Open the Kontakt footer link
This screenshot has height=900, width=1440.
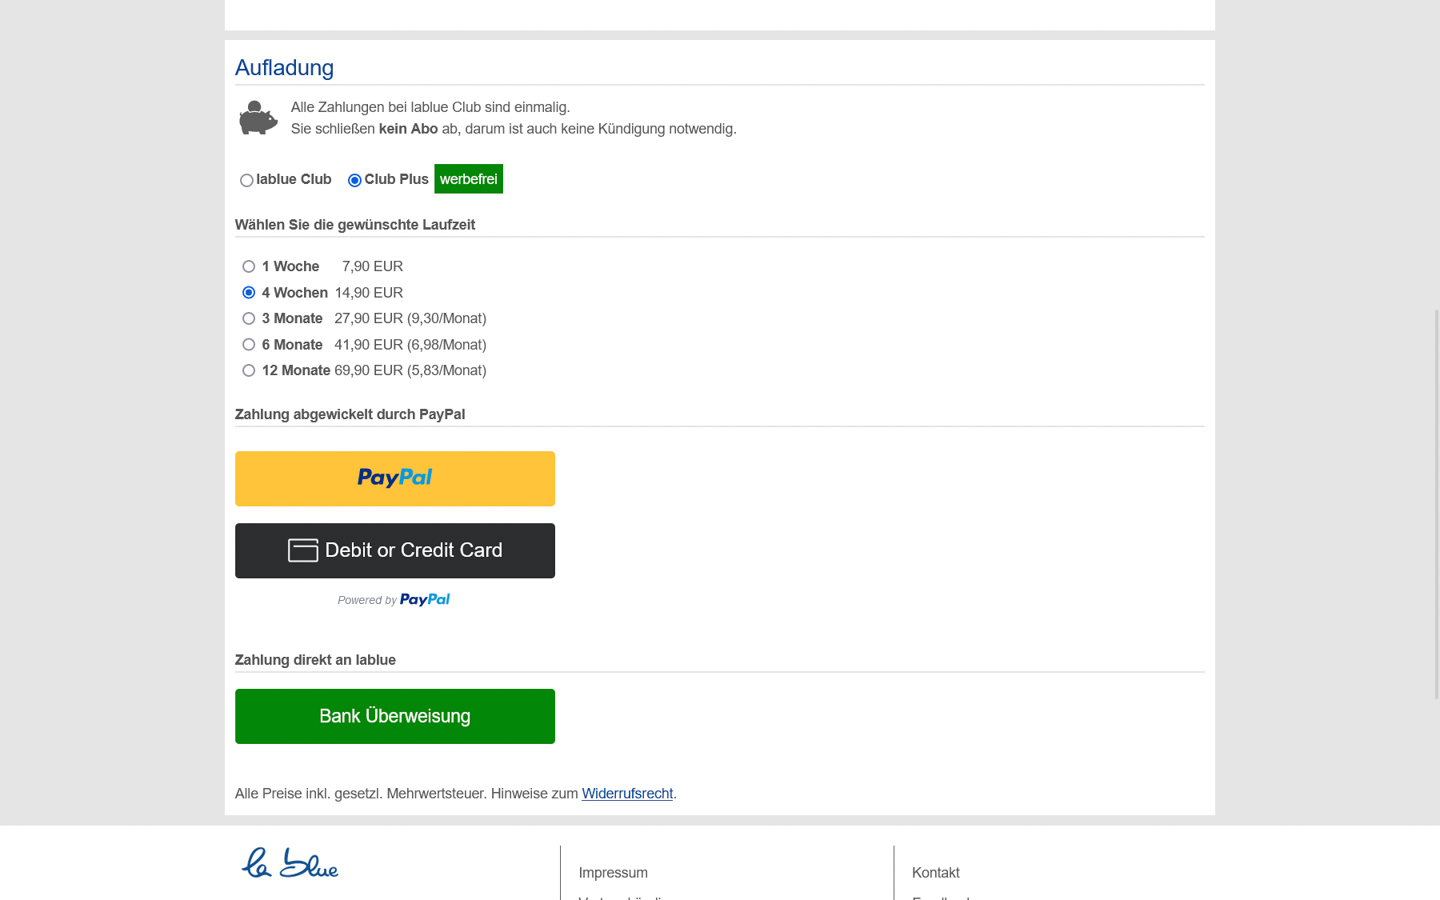935,873
